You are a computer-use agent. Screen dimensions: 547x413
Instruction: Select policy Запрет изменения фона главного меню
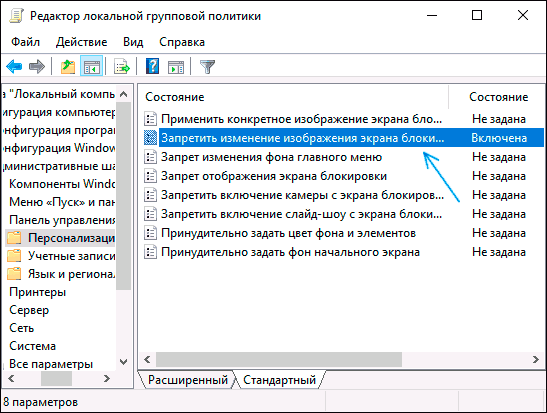coord(271,157)
